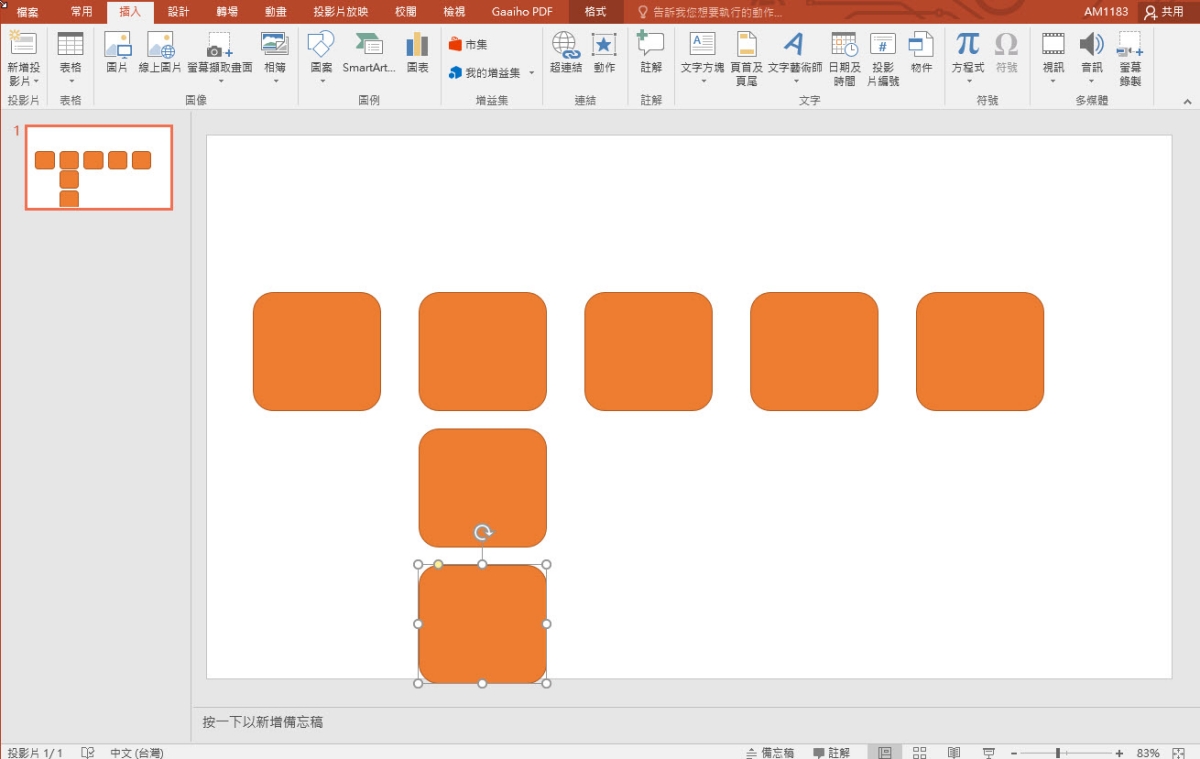This screenshot has width=1200, height=759.
Task: Click the 共用 share button
Action: (x=1164, y=12)
